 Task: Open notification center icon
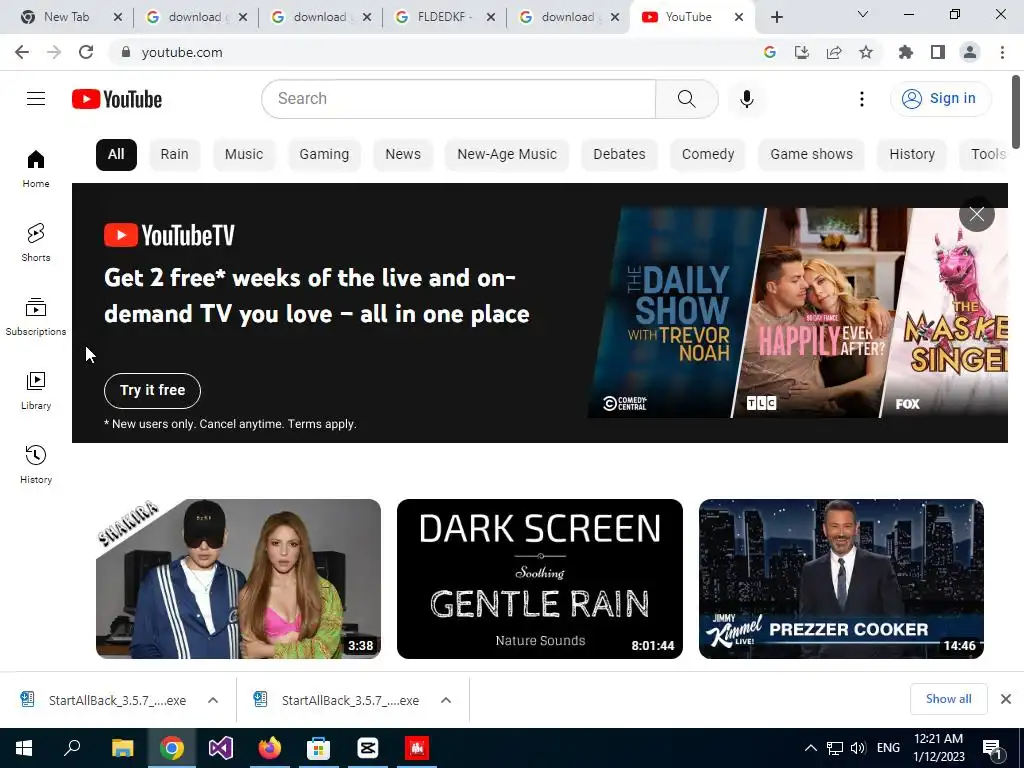992,748
